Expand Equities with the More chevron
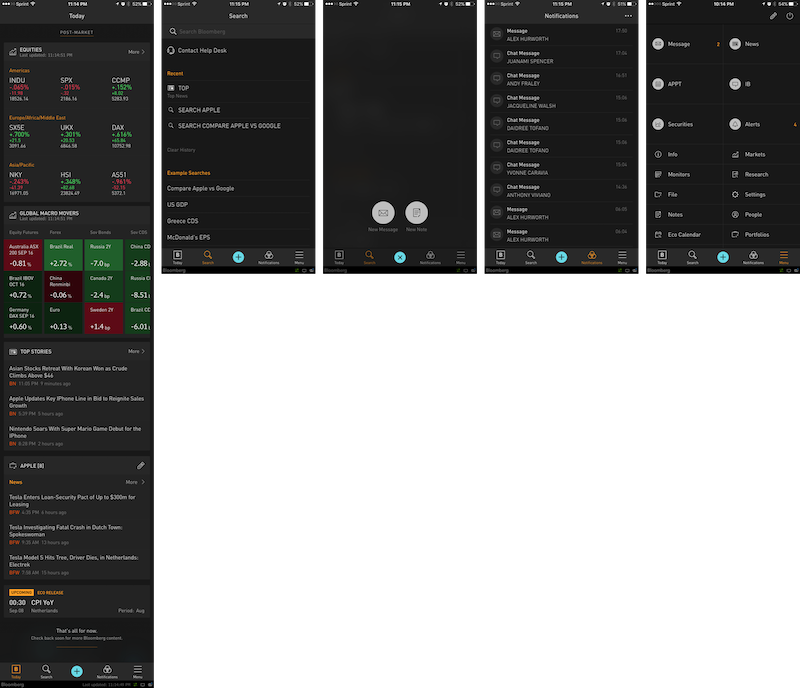 click(x=137, y=52)
